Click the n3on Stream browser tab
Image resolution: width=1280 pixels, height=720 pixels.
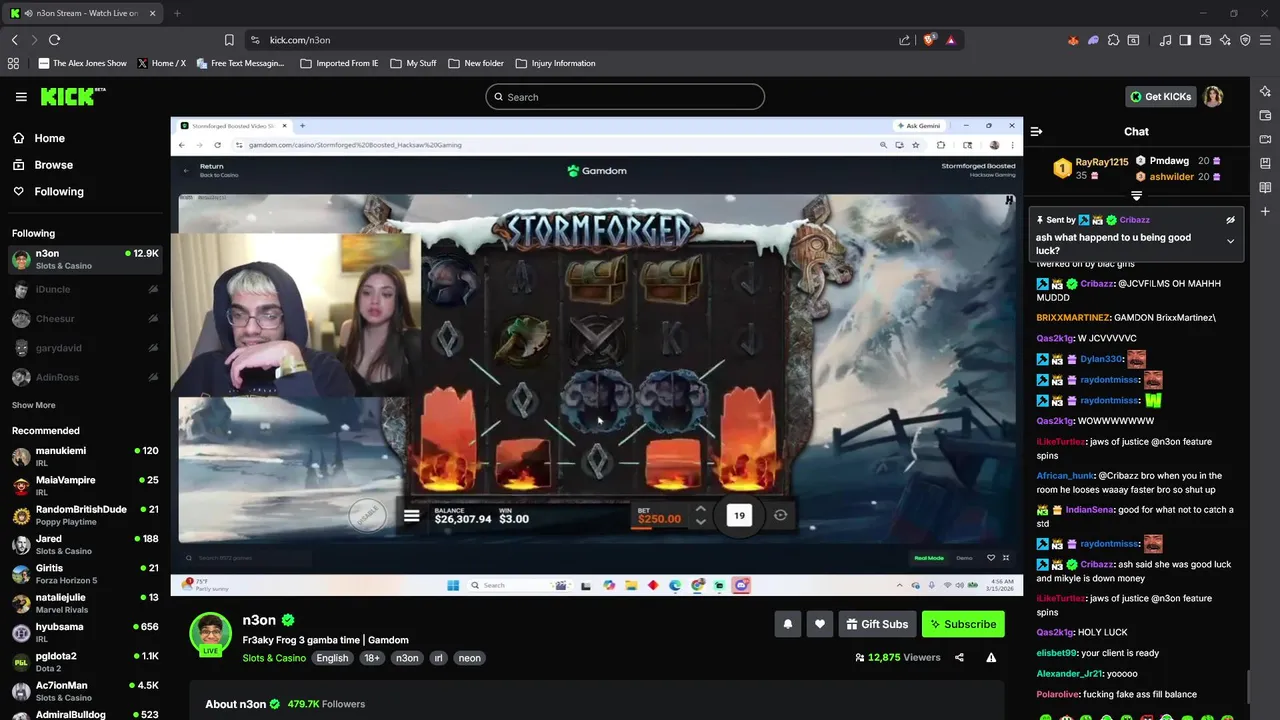coord(82,13)
